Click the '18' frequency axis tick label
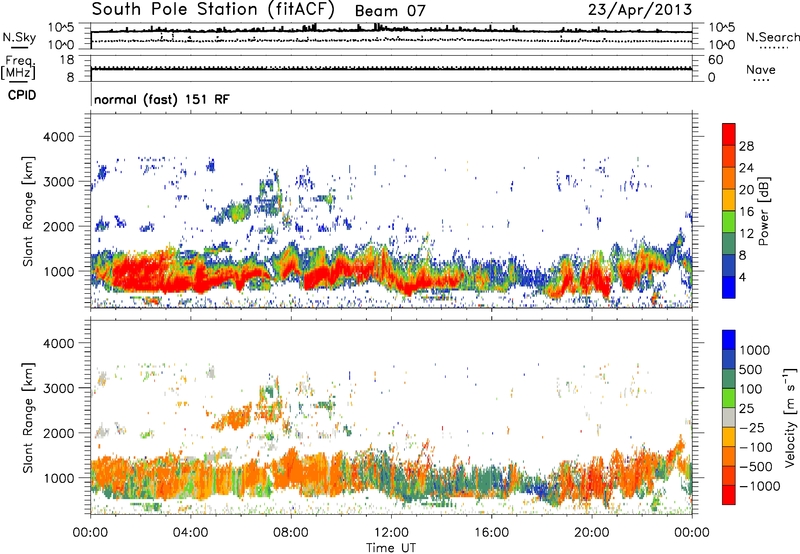This screenshot has width=800, height=554. (x=67, y=60)
